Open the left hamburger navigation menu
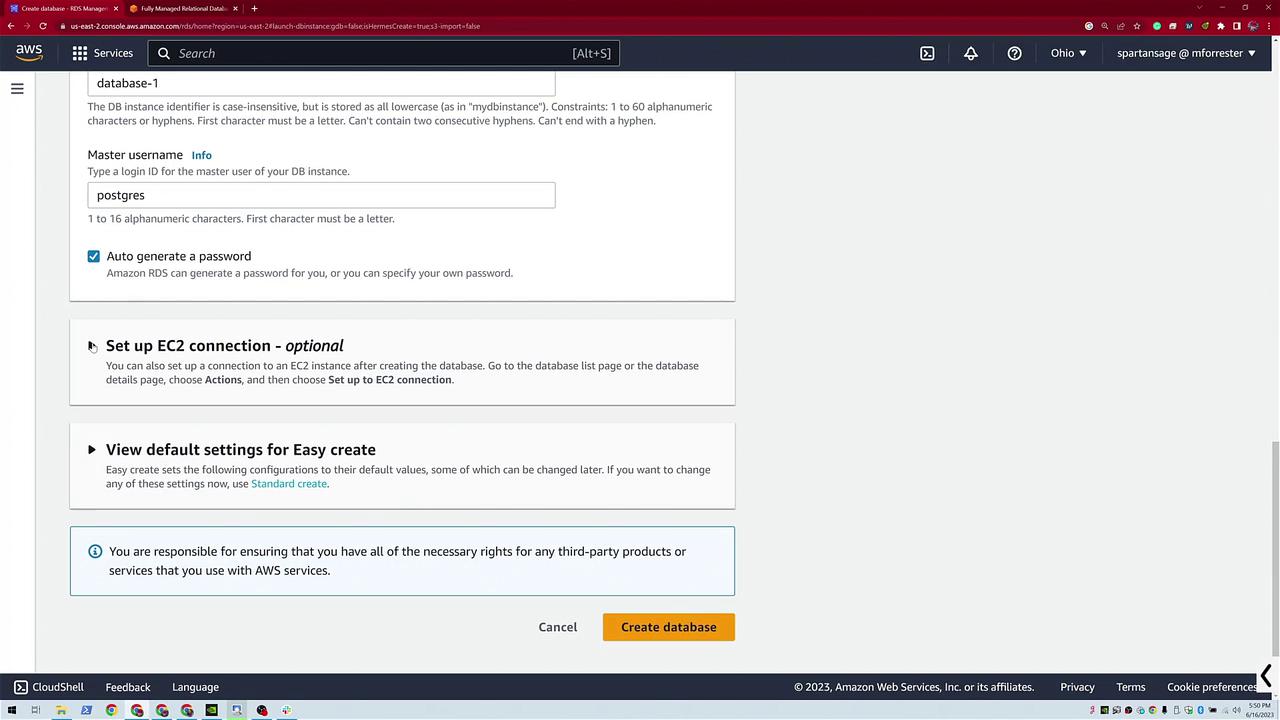The height and width of the screenshot is (720, 1280). (x=17, y=89)
